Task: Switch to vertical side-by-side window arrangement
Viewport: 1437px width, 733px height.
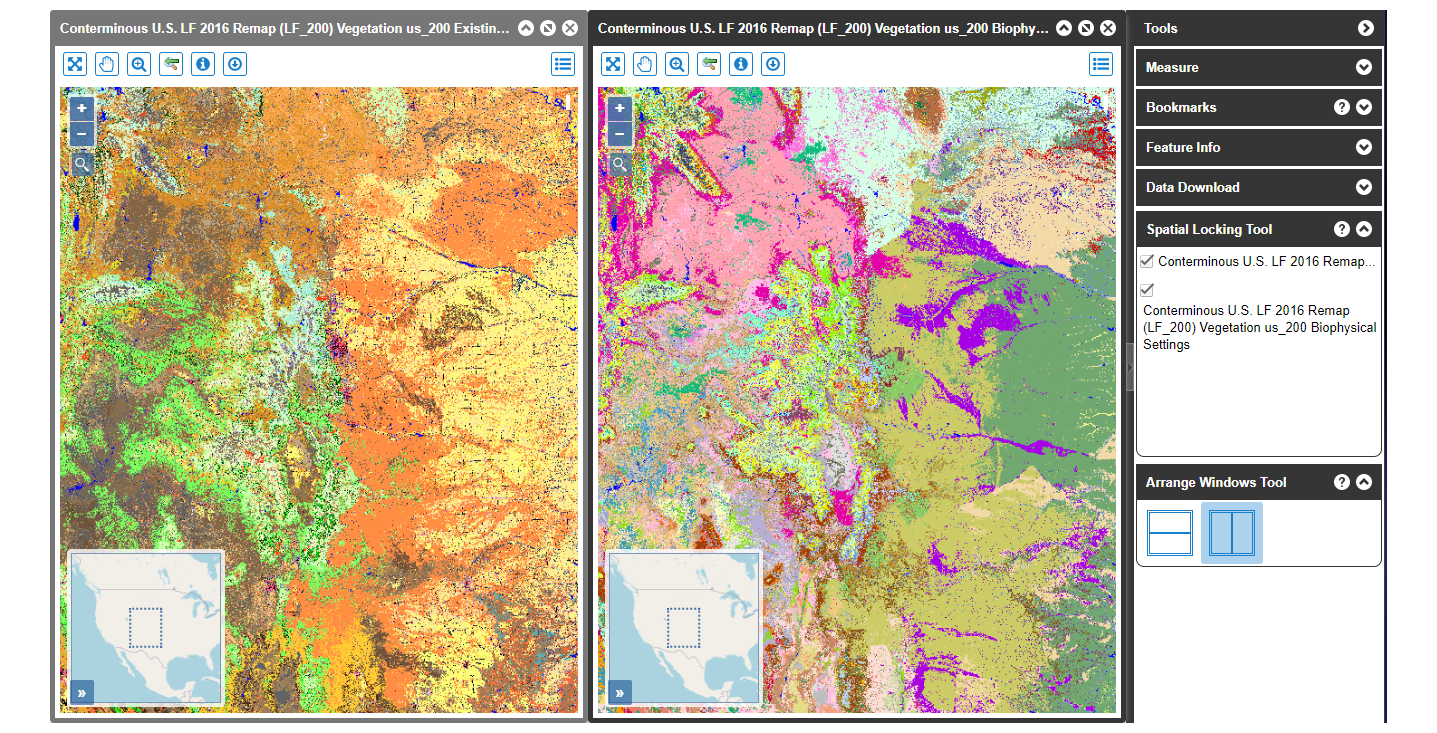Action: 1231,533
